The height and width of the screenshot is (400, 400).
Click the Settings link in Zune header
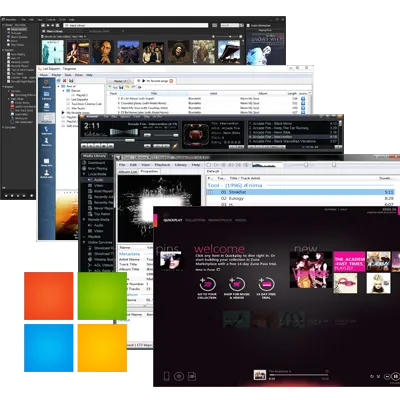coord(330,210)
